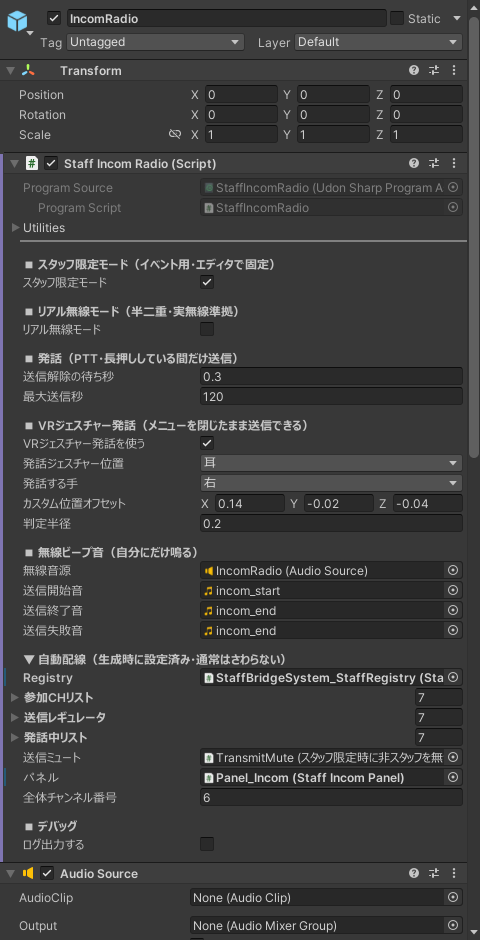This screenshot has width=480, height=940.
Task: Click the Scale Z field
Action: 426,134
